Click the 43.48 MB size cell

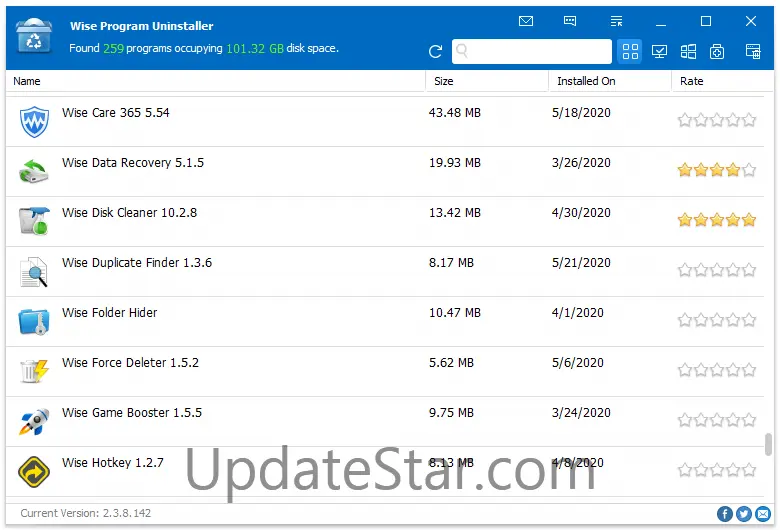click(455, 113)
